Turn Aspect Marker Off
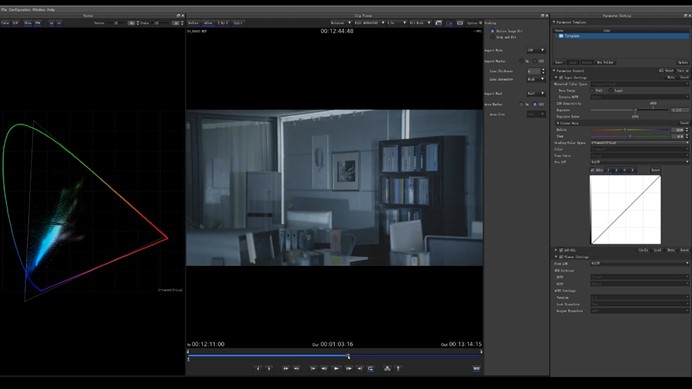Screen dimensions: 692x389 [535, 61]
